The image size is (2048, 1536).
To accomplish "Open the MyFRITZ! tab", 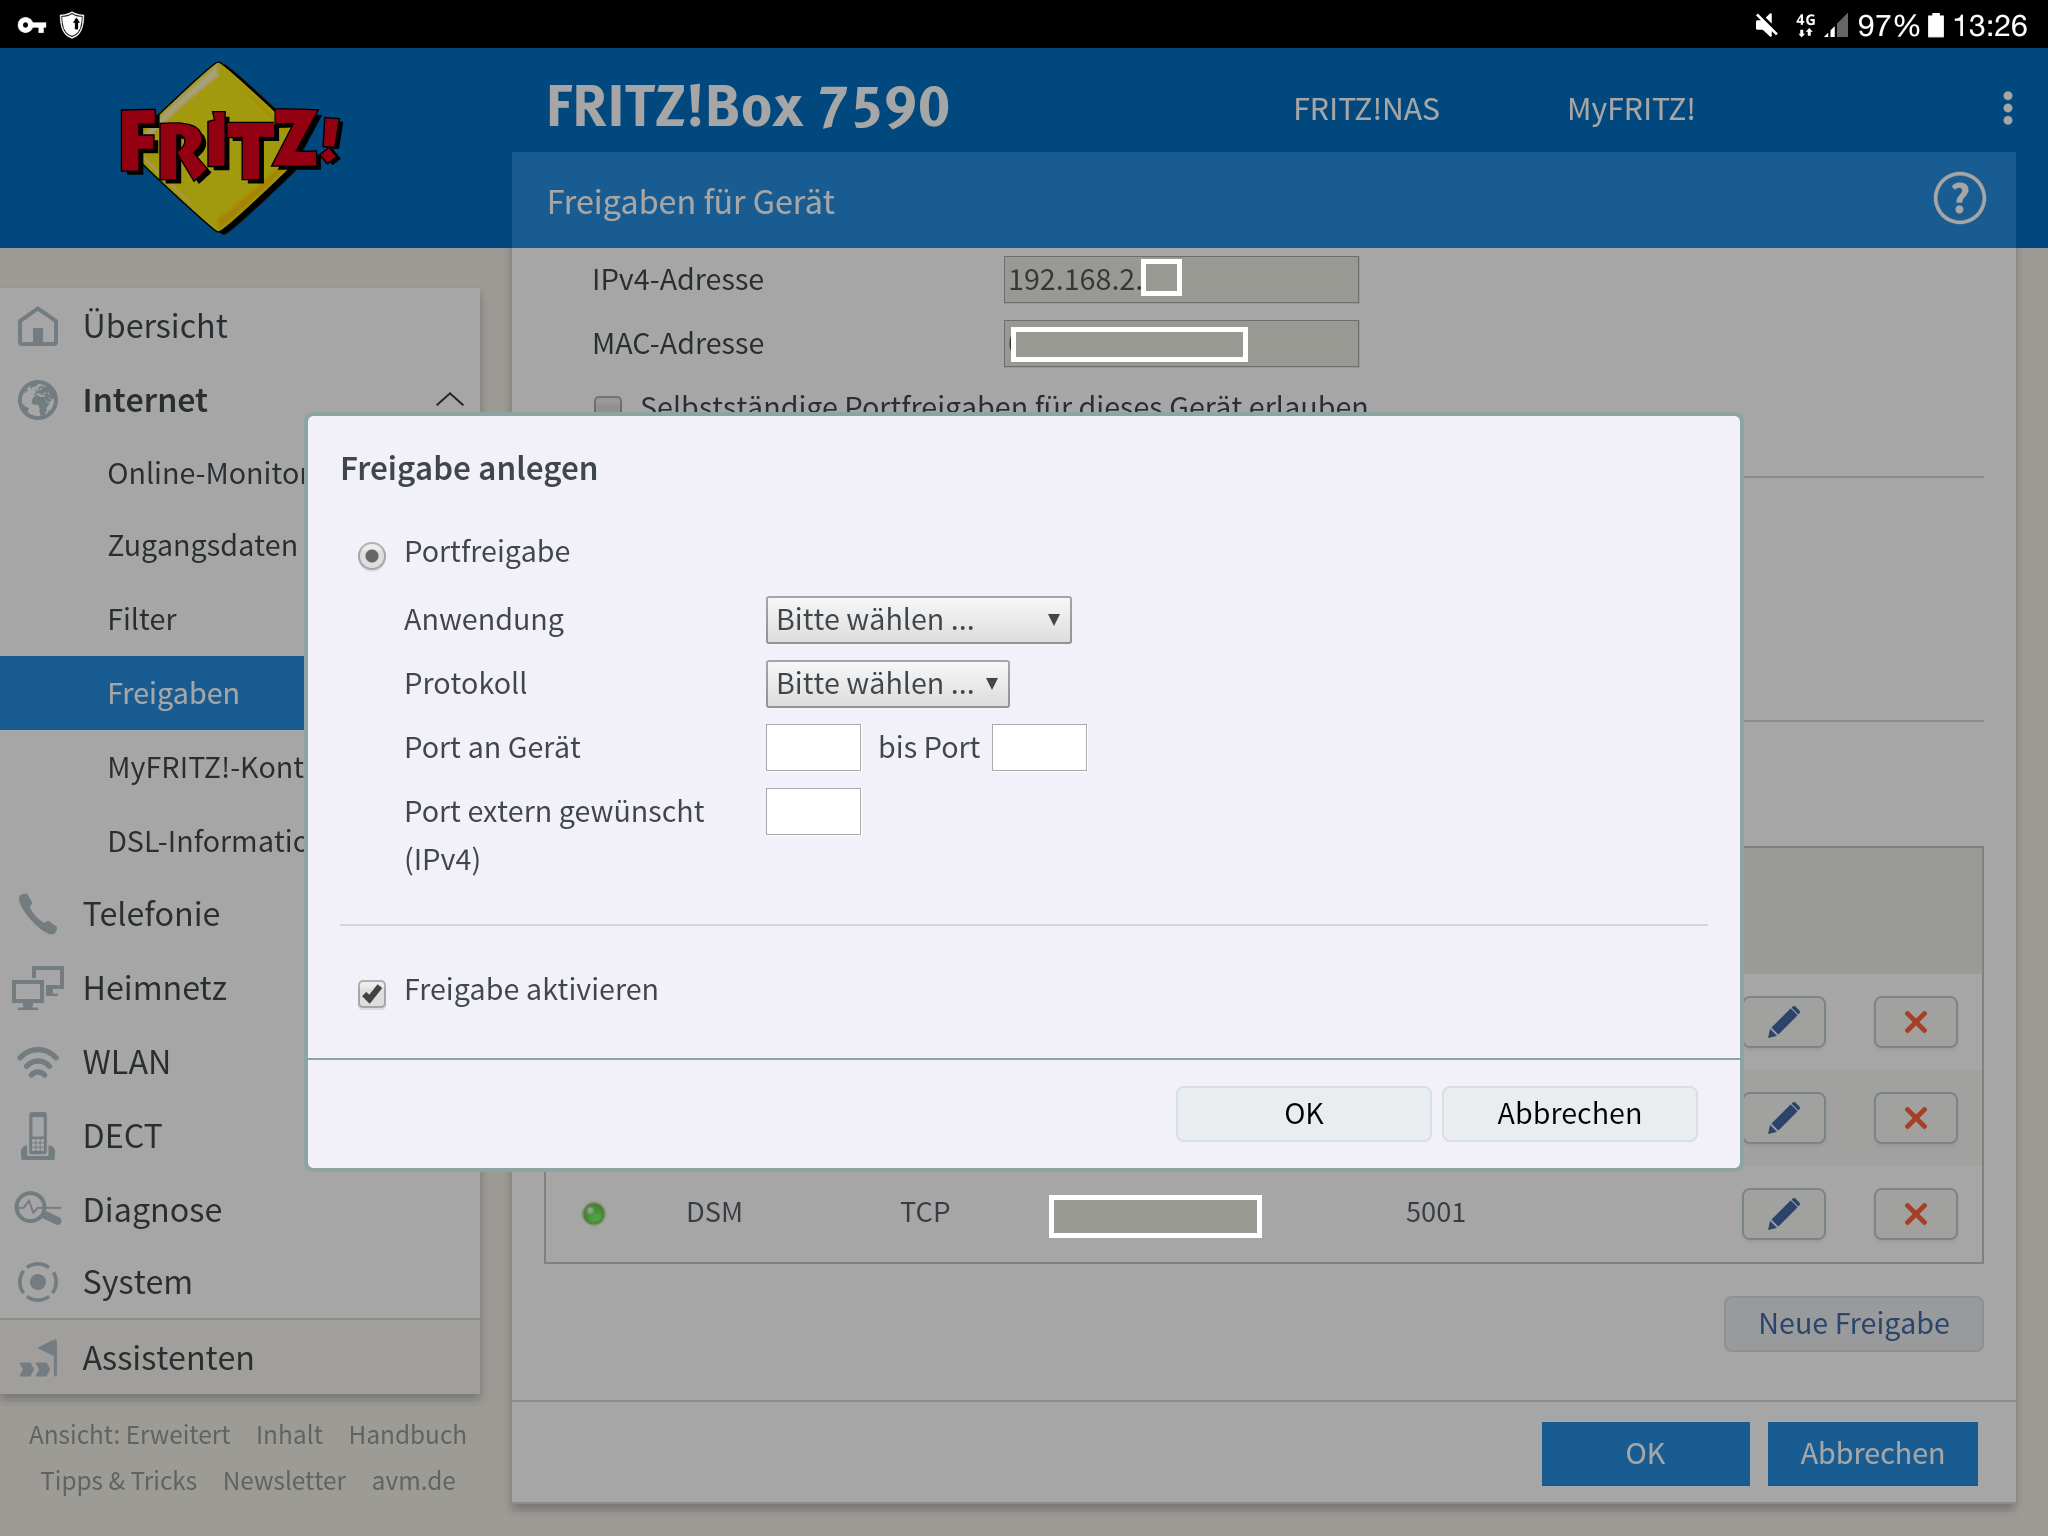I will (1630, 109).
